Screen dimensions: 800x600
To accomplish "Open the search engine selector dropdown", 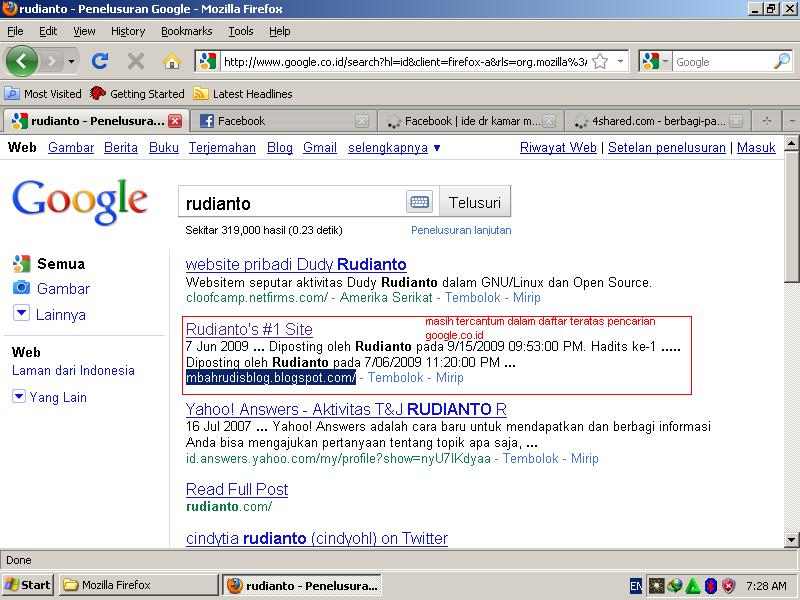I will coord(655,62).
